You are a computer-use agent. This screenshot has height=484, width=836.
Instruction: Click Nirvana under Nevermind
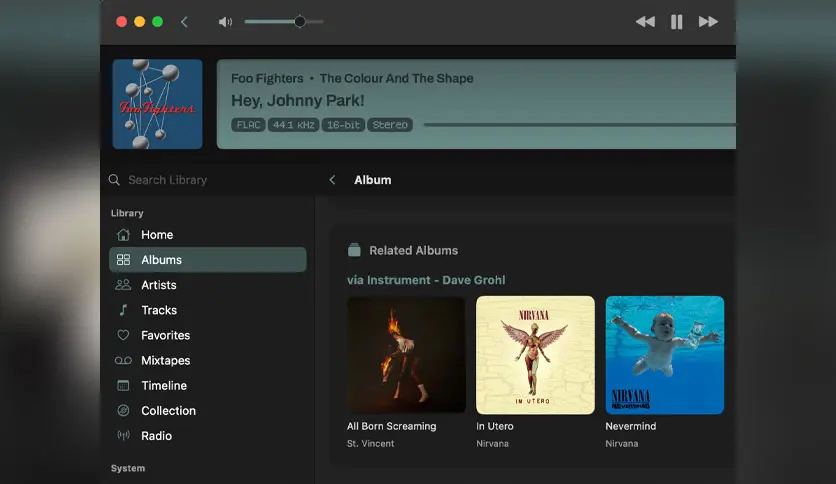622,443
